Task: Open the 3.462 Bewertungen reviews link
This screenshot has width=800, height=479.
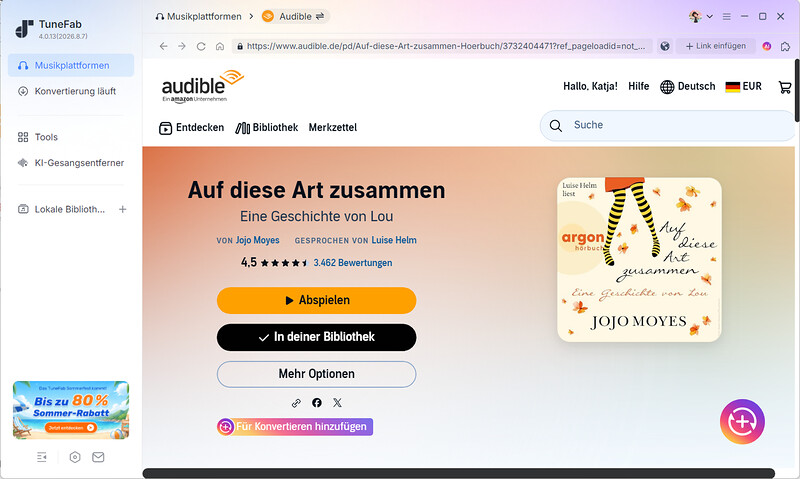Action: 353,263
